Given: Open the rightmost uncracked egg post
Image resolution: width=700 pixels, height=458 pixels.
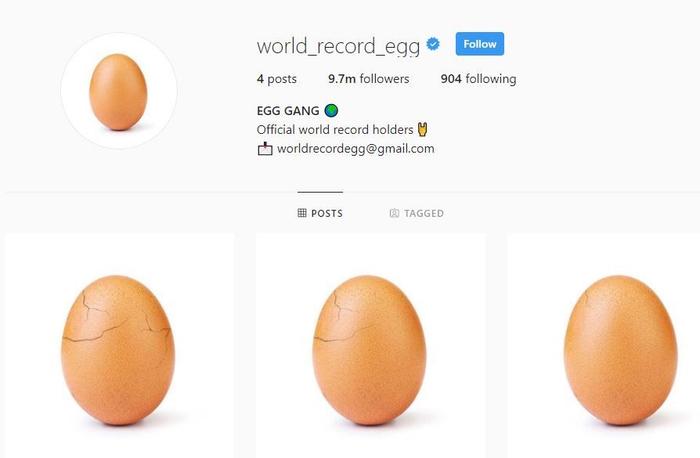Looking at the screenshot, I should pyautogui.click(x=604, y=346).
